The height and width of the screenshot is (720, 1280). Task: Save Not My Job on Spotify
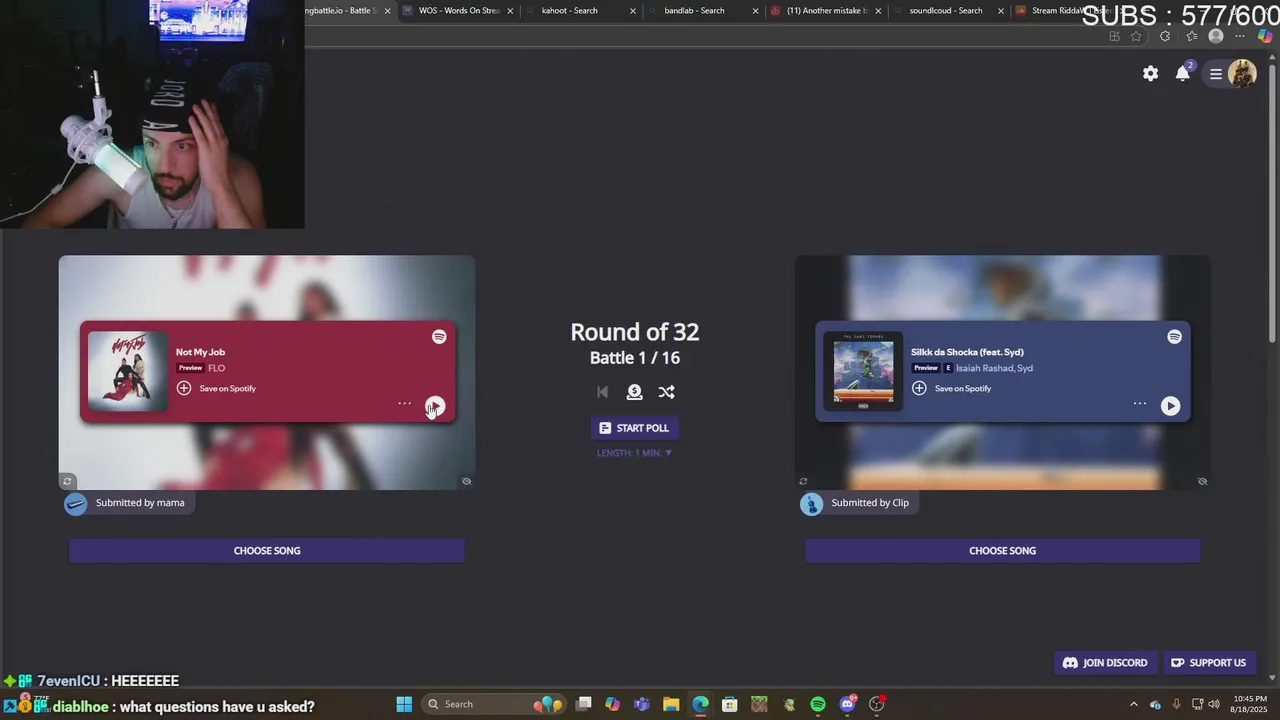[x=216, y=388]
